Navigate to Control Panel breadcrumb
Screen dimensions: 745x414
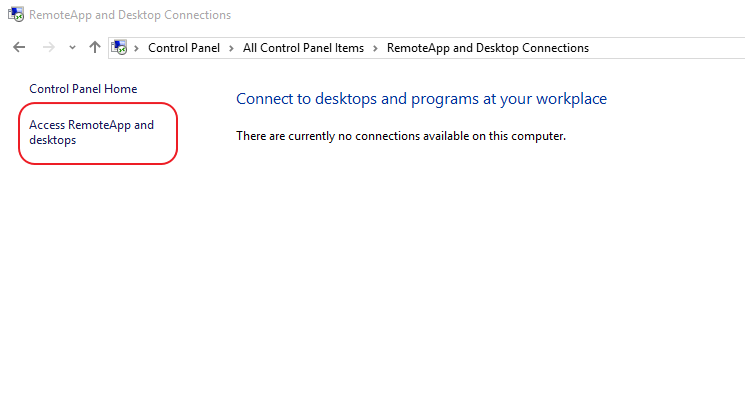pos(183,48)
